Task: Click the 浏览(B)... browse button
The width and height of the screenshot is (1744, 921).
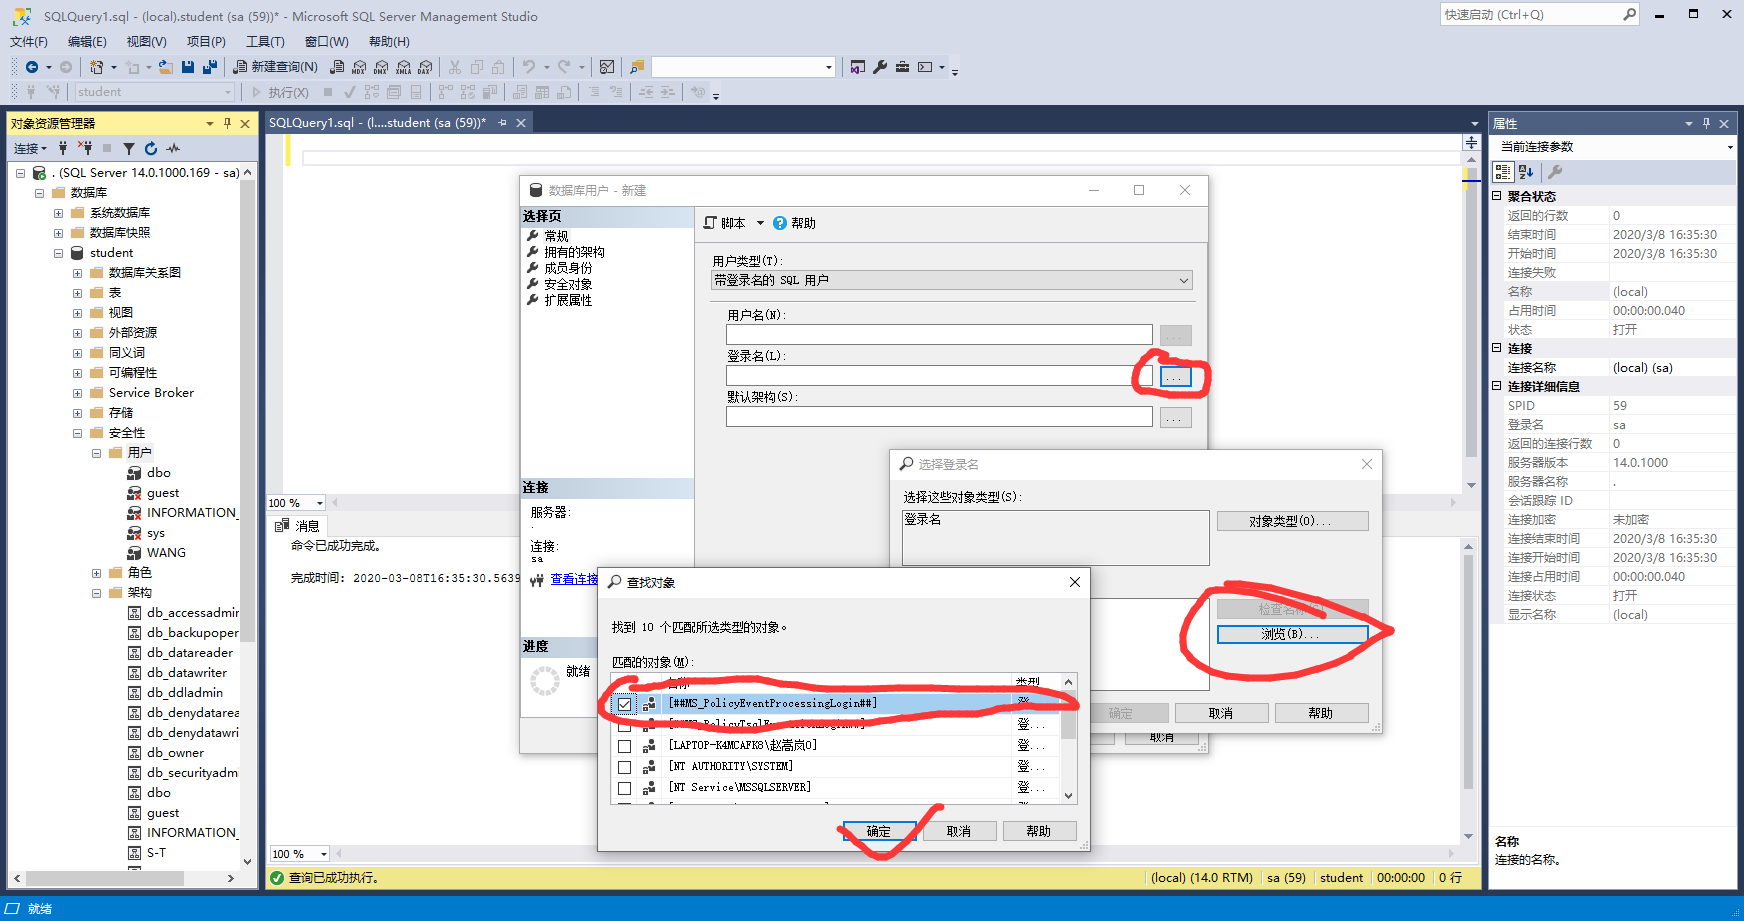Action: click(x=1292, y=634)
